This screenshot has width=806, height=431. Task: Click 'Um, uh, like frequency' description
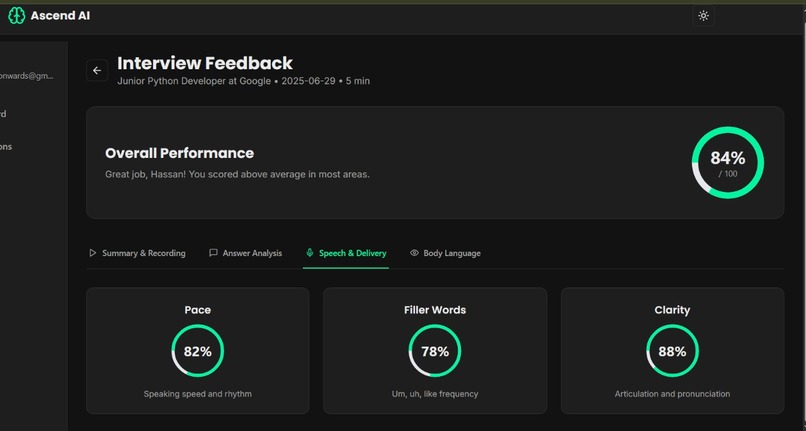[435, 394]
